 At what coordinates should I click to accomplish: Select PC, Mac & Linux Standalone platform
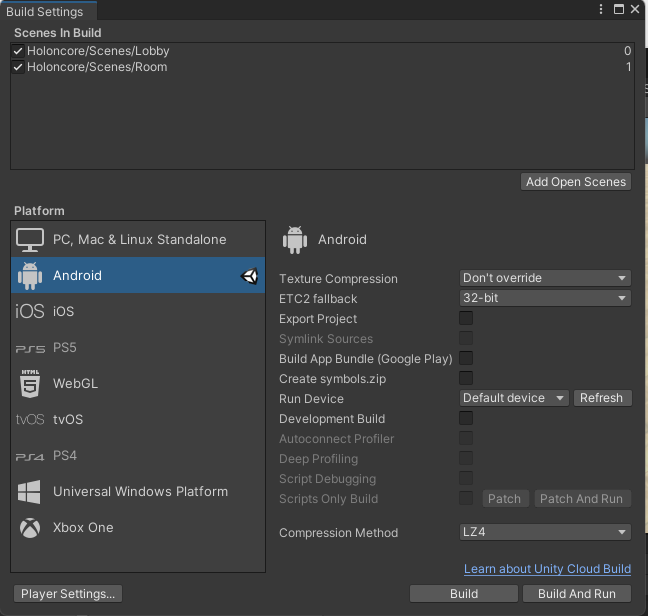pyautogui.click(x=138, y=240)
